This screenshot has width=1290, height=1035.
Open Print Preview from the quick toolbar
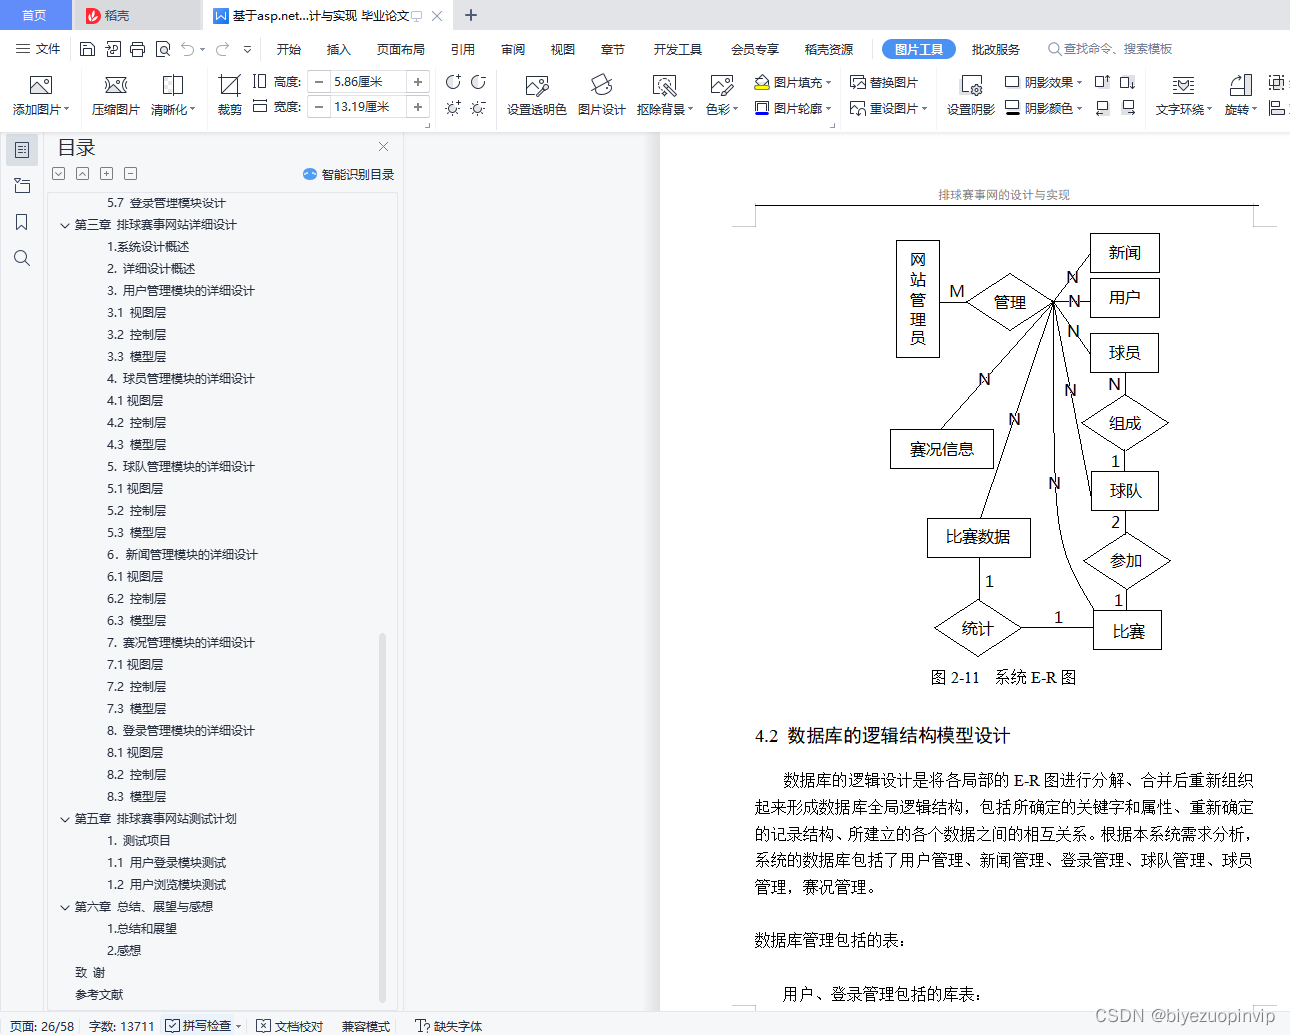coord(162,49)
